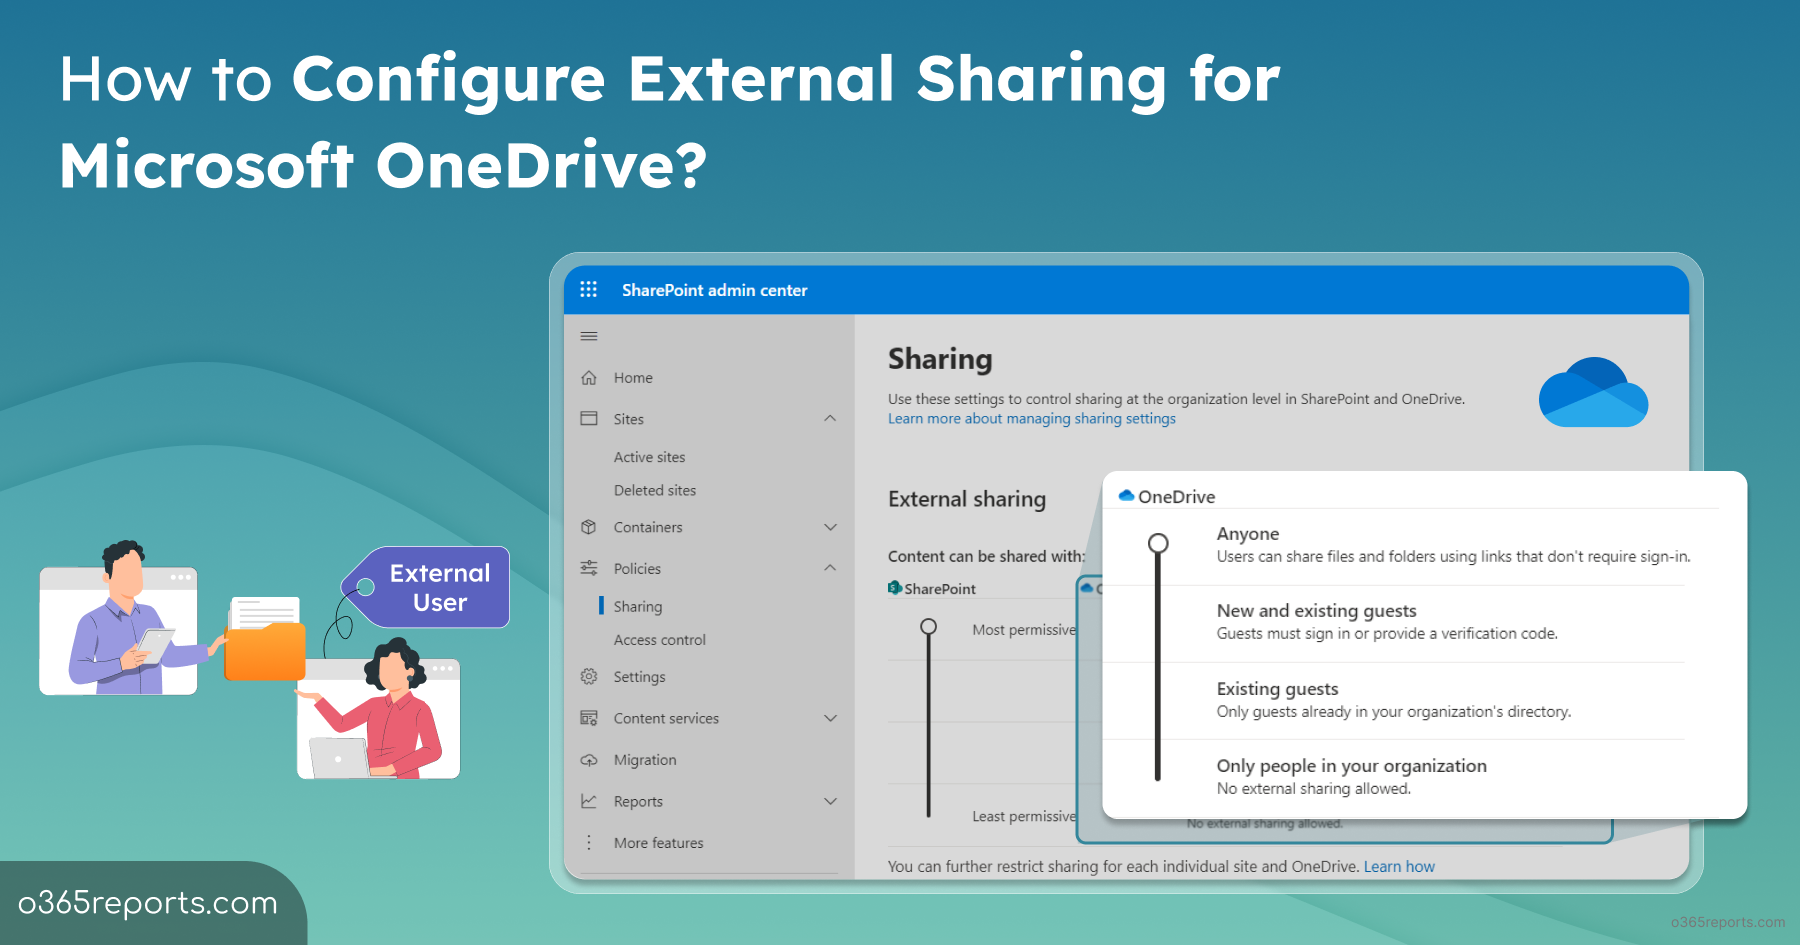The height and width of the screenshot is (945, 1800).
Task: Open the app launcher waffle icon
Action: (588, 289)
